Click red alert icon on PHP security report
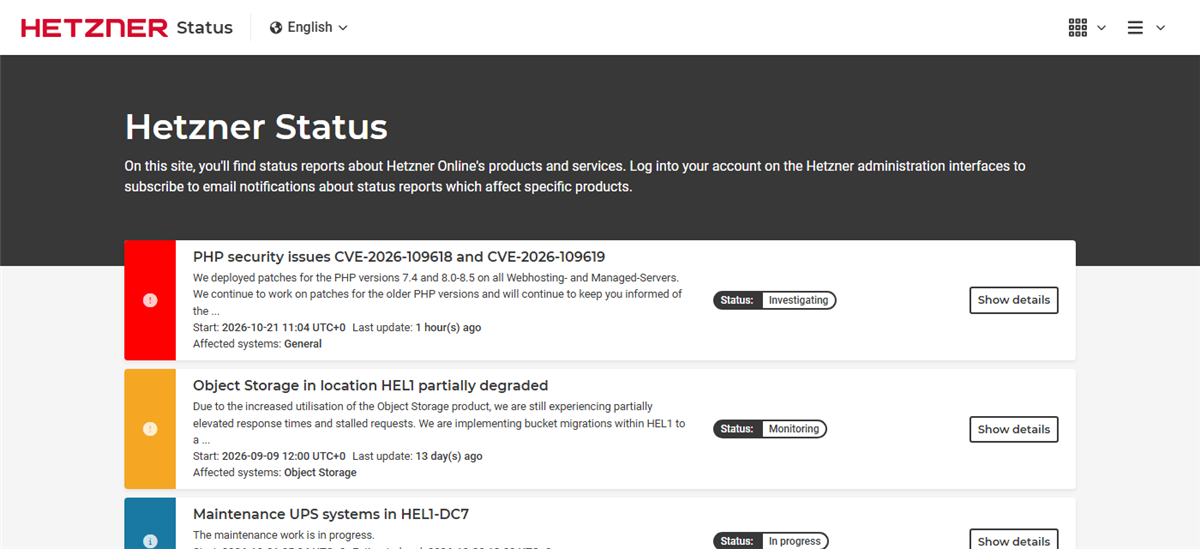 tap(150, 300)
